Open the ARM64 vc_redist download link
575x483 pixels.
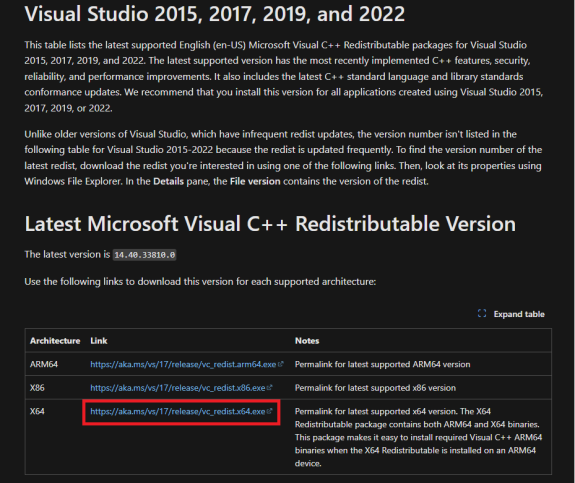coord(187,364)
